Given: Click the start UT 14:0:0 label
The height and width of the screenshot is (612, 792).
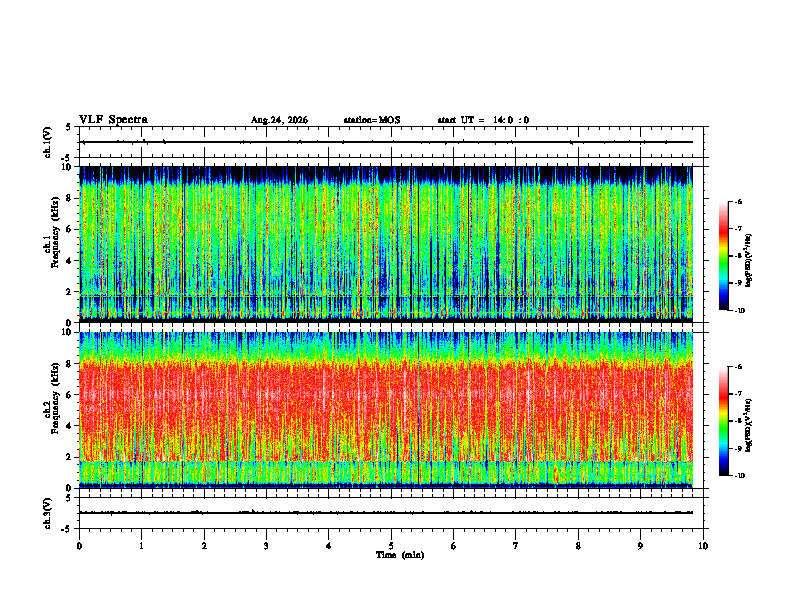Looking at the screenshot, I should pos(483,120).
